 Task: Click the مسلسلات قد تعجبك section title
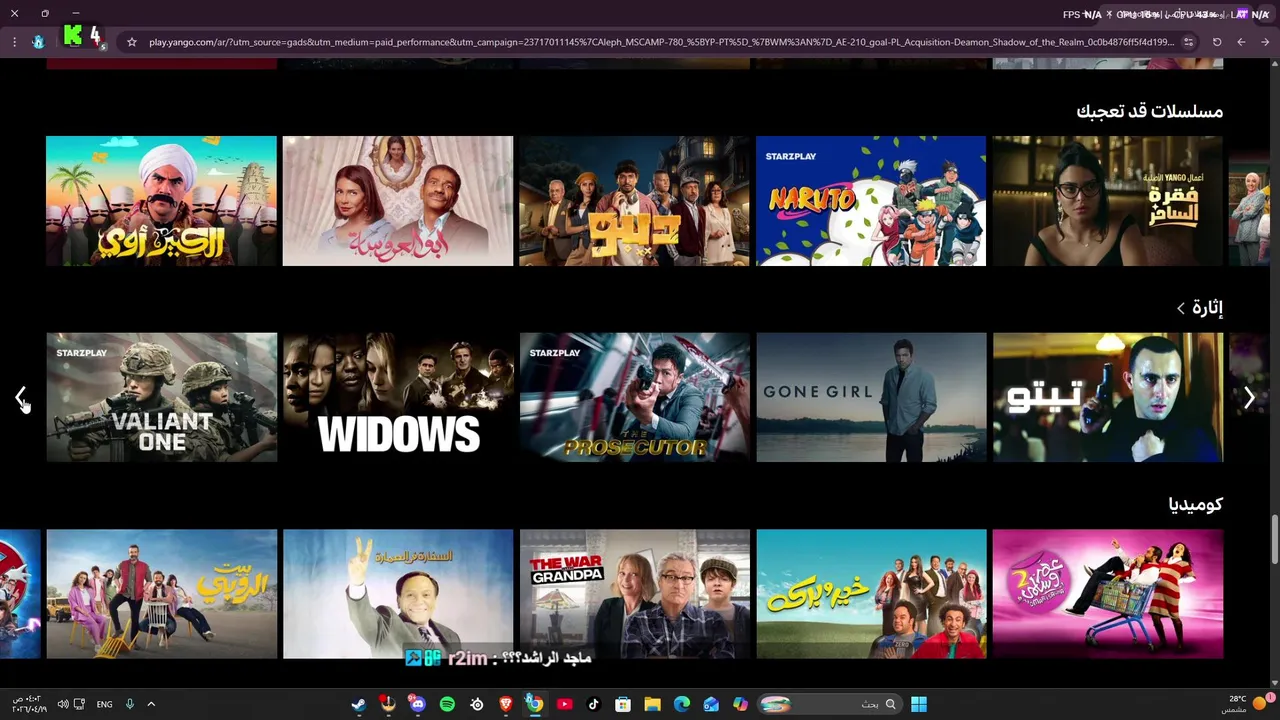(x=1149, y=111)
